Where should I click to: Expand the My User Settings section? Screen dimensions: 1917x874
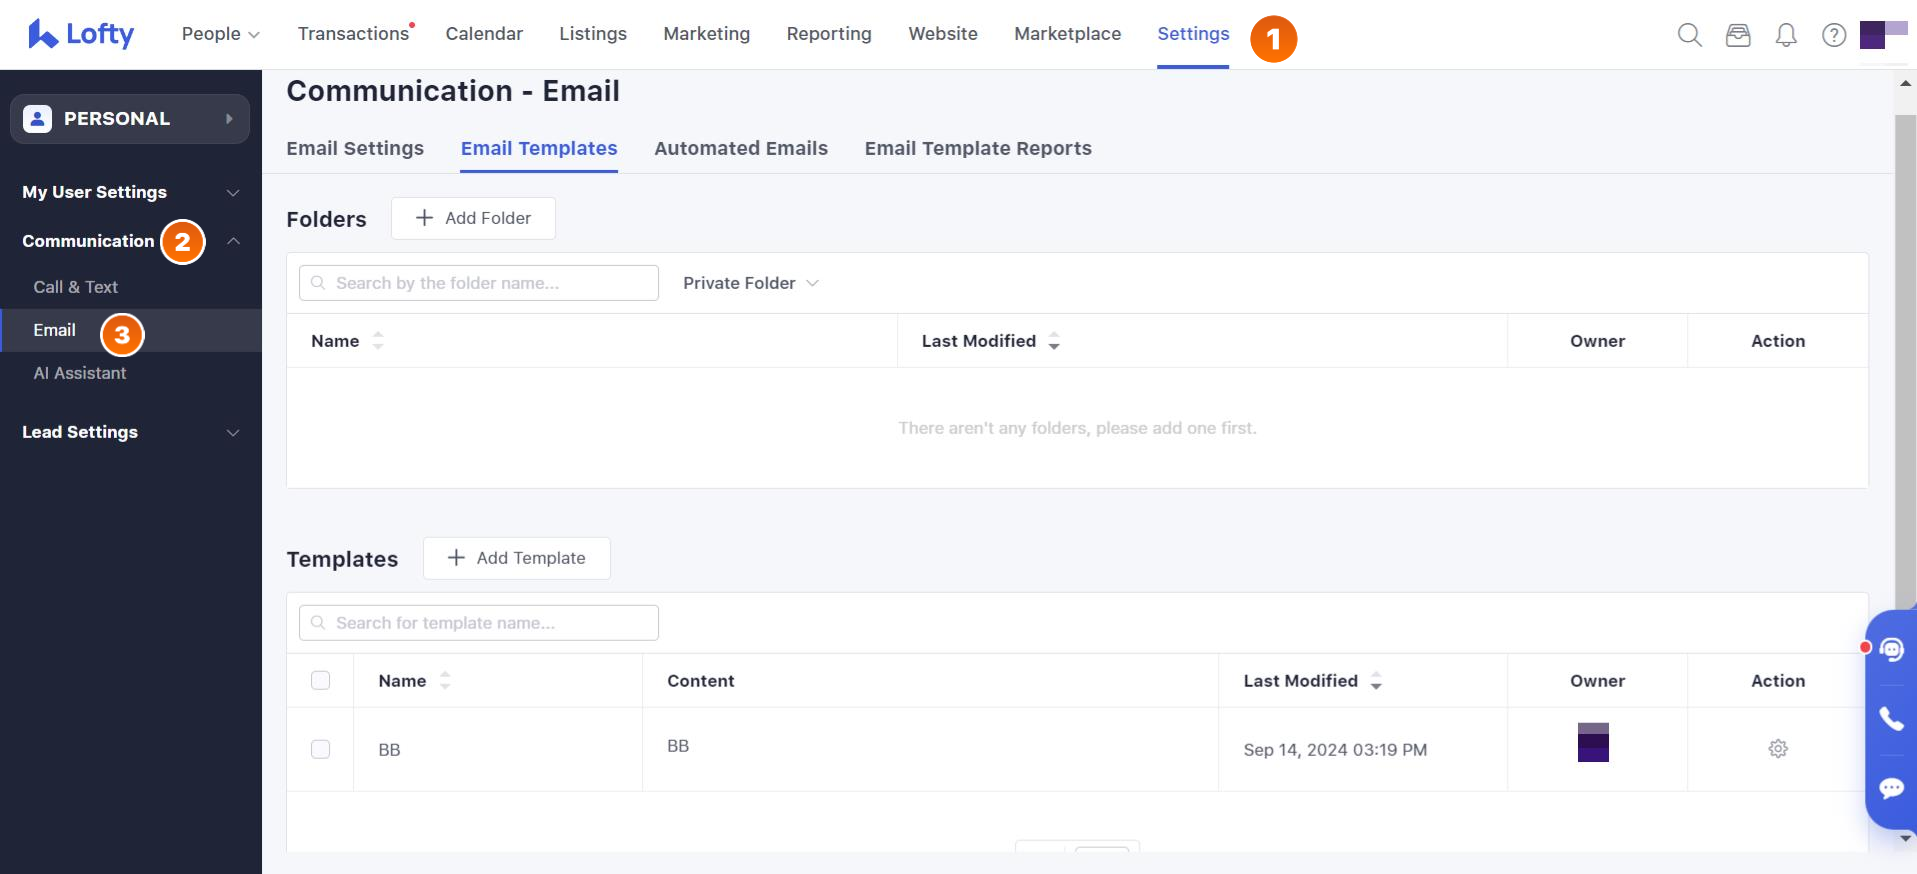coord(130,192)
